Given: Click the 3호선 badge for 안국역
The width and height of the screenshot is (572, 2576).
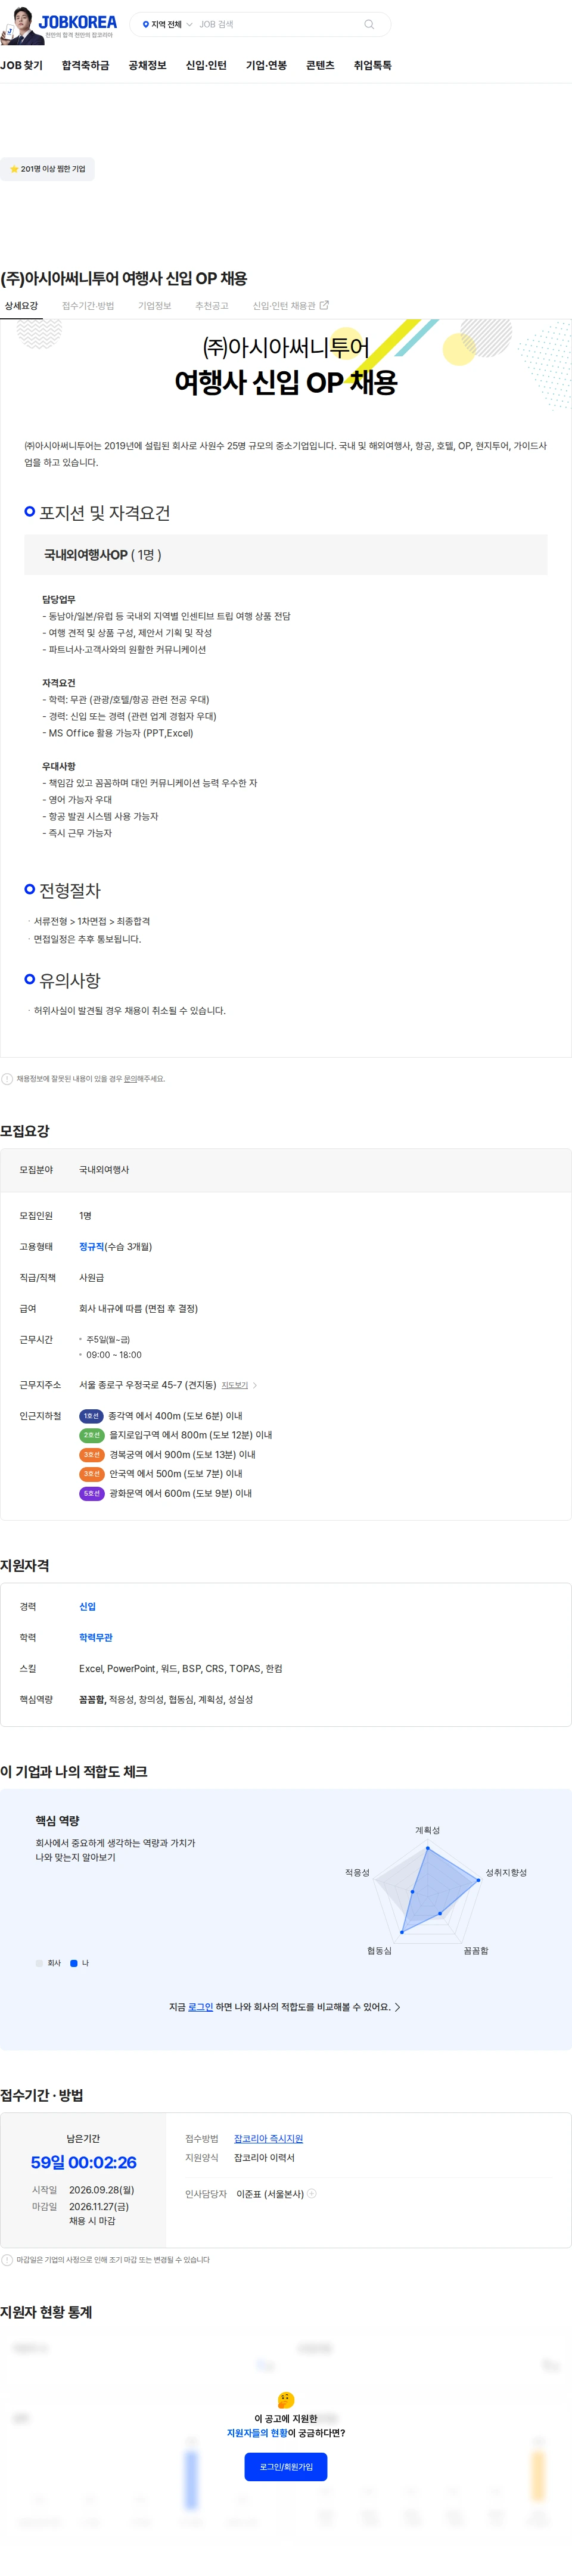Looking at the screenshot, I should pos(91,1474).
